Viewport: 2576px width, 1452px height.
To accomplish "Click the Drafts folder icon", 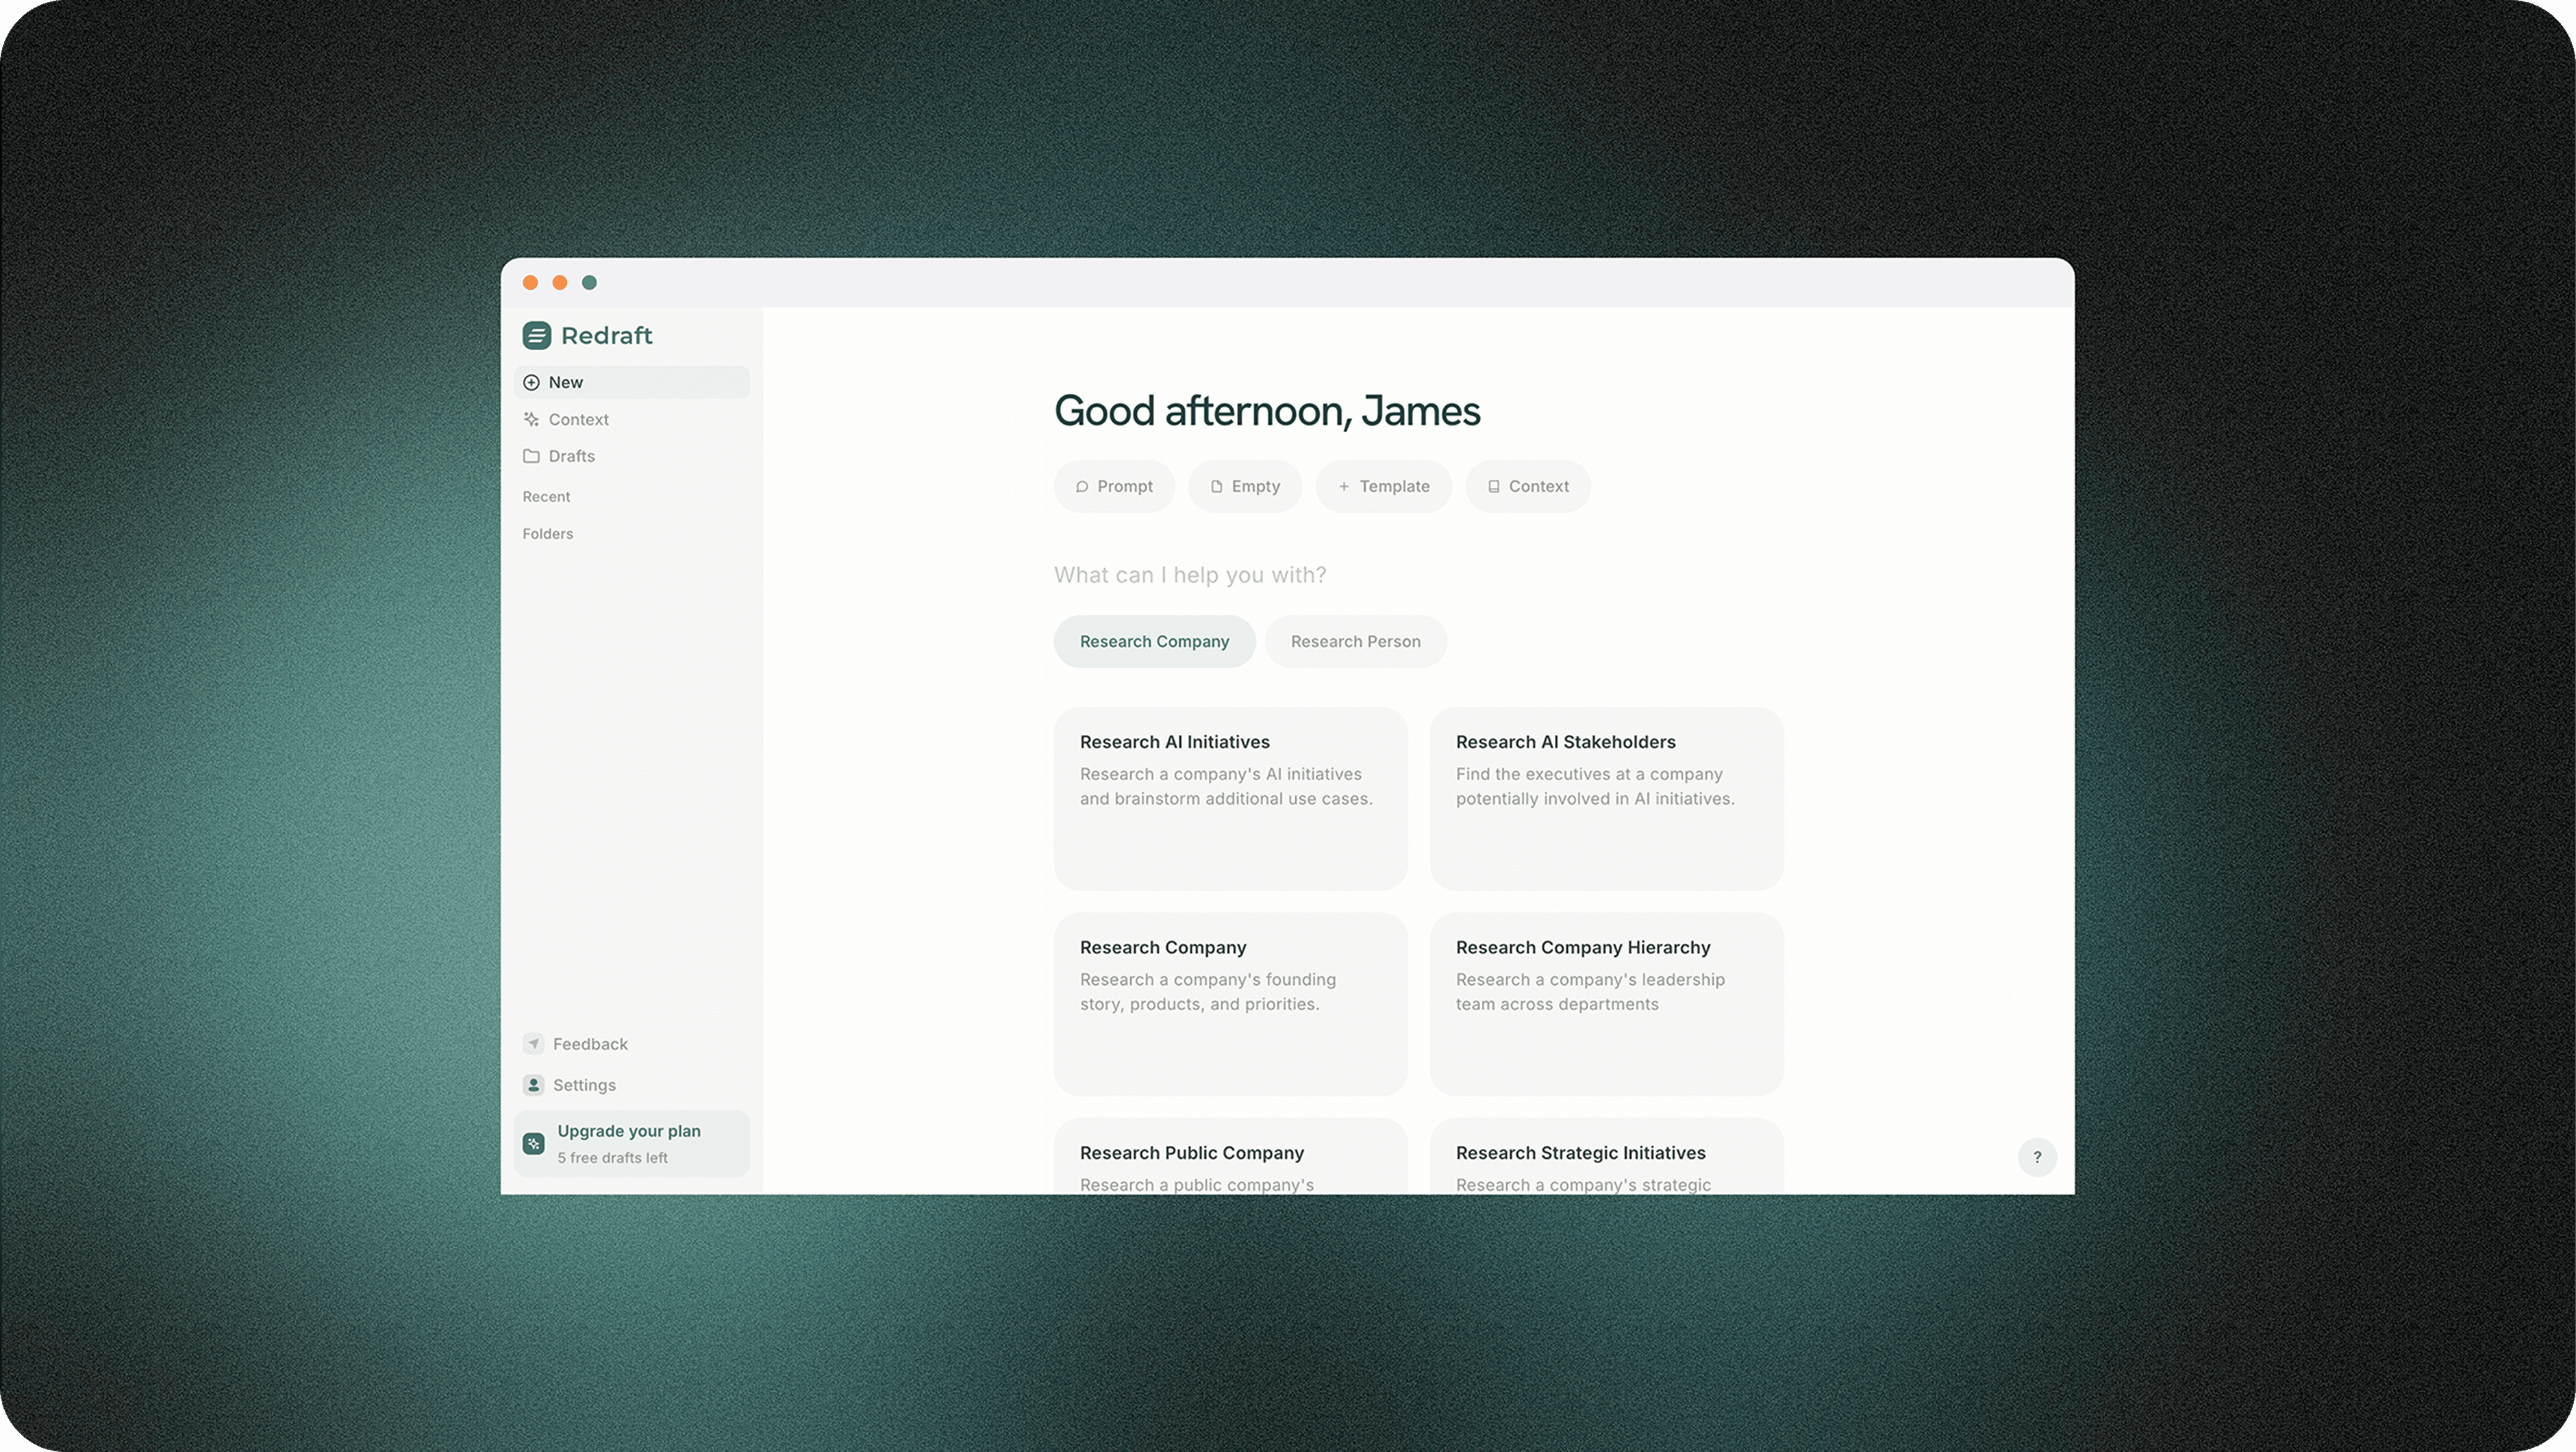I will (x=531, y=456).
